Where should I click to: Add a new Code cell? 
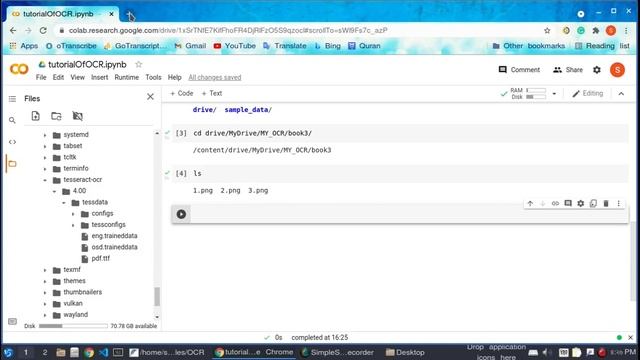point(182,93)
